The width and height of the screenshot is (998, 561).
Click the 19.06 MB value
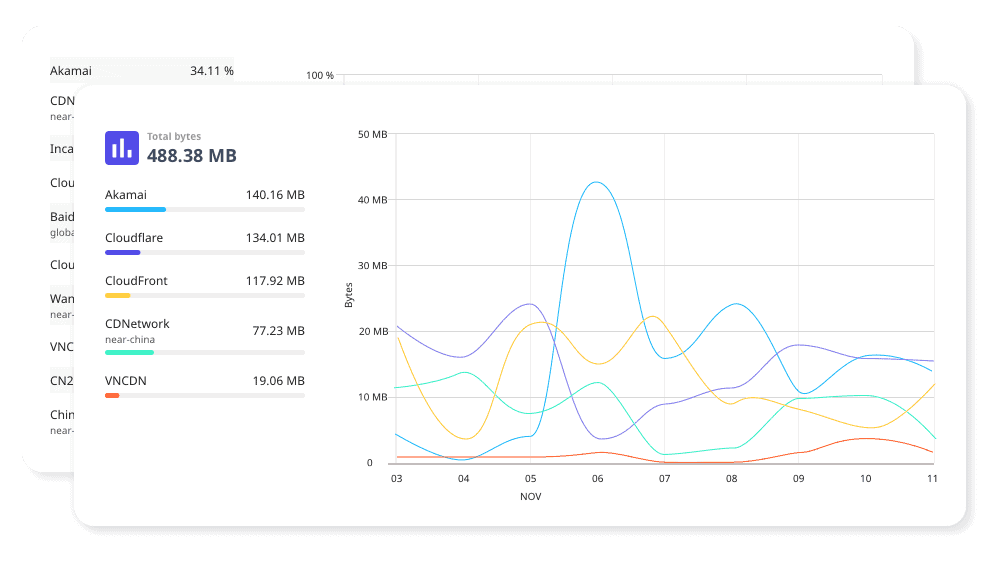coord(278,381)
